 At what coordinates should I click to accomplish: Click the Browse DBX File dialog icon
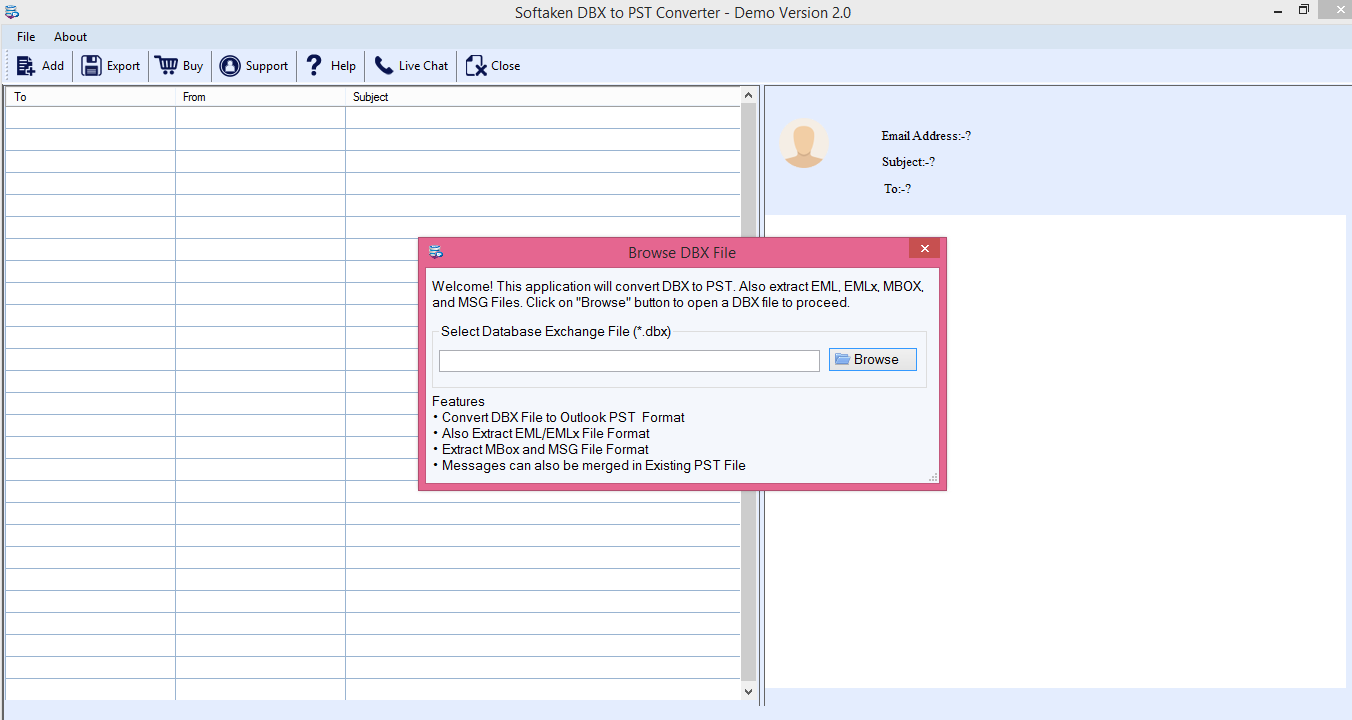point(436,252)
